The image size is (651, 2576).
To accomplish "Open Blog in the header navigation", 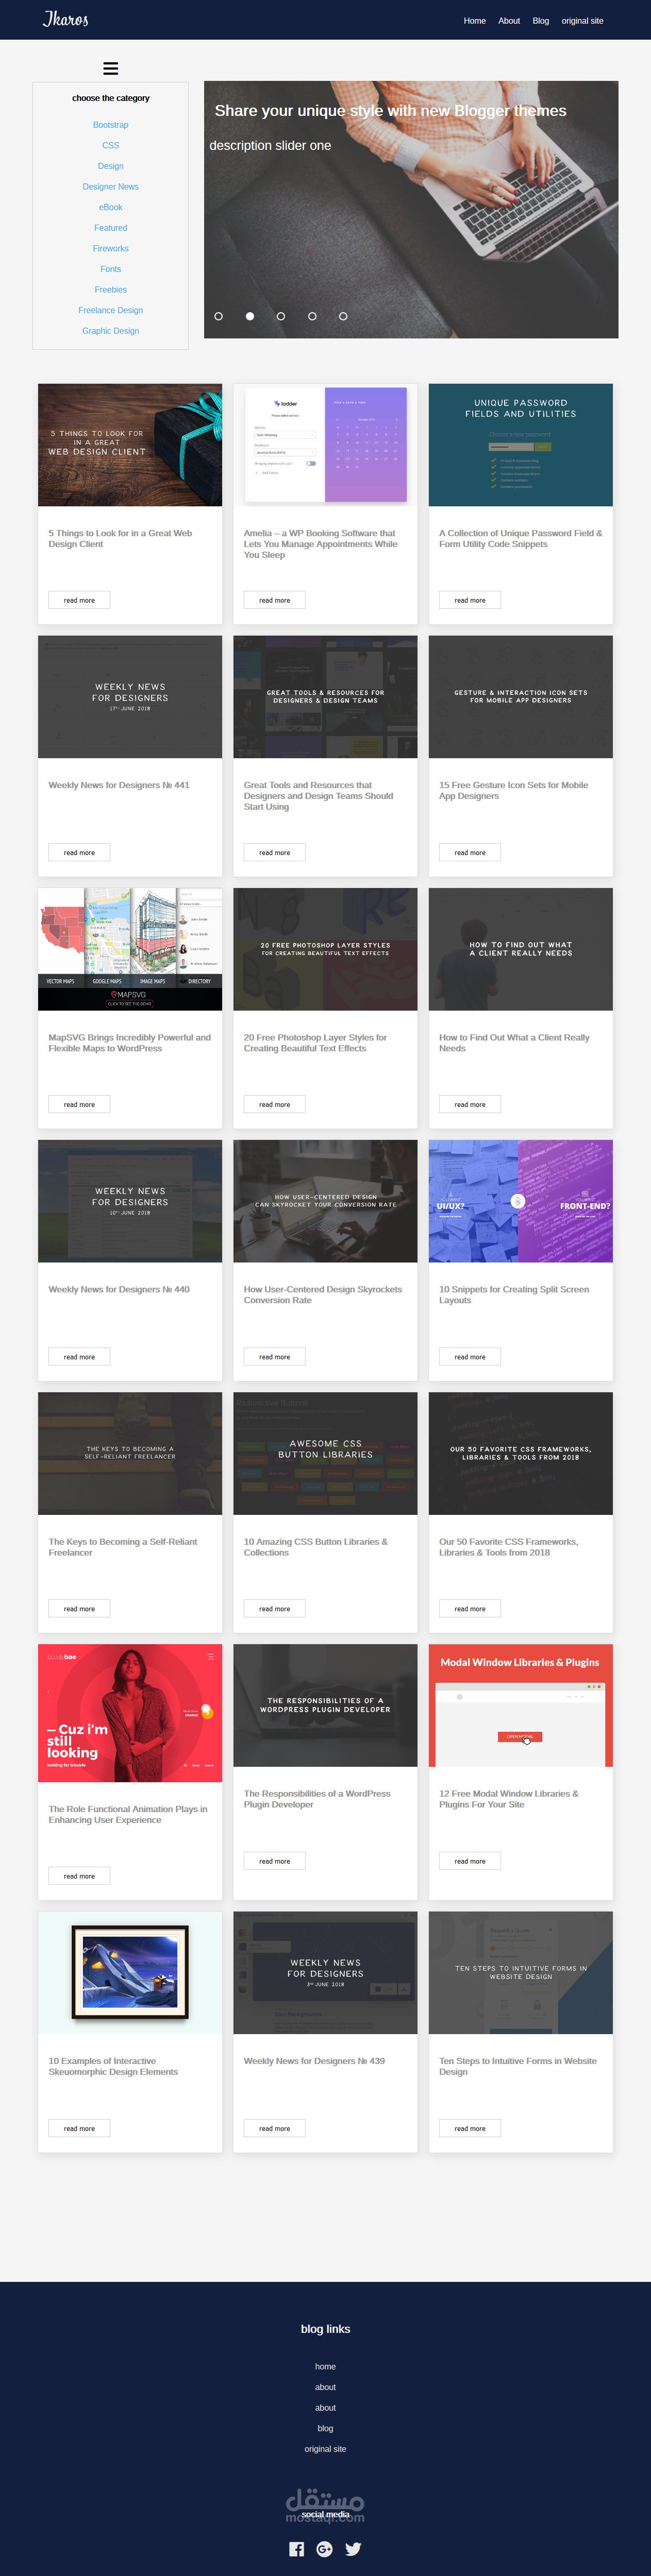I will click(x=541, y=20).
